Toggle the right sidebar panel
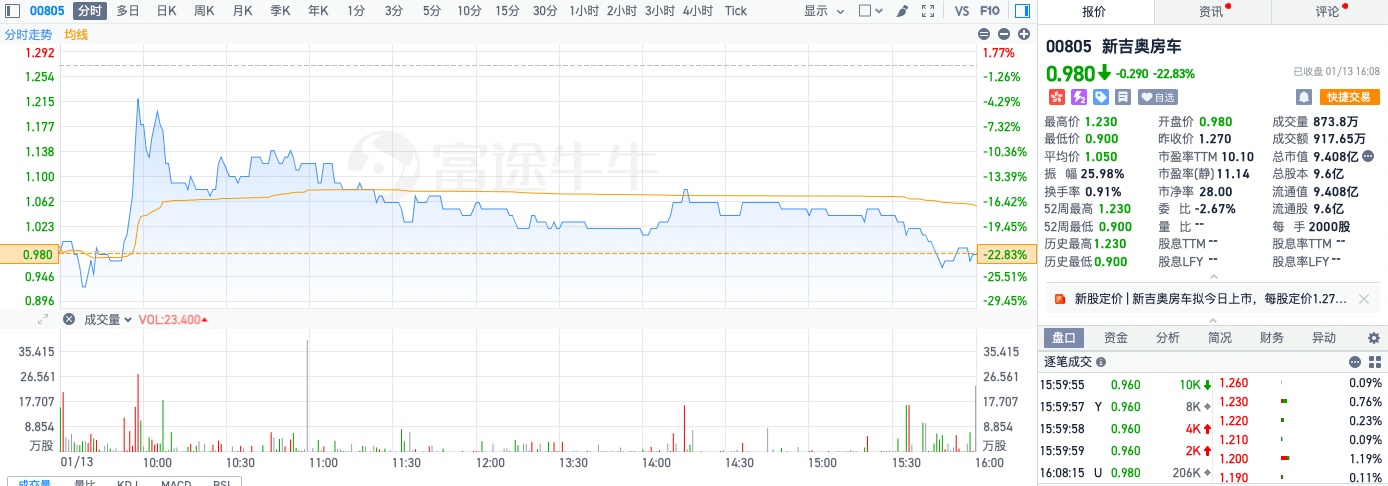Image resolution: width=1388 pixels, height=486 pixels. (1021, 11)
